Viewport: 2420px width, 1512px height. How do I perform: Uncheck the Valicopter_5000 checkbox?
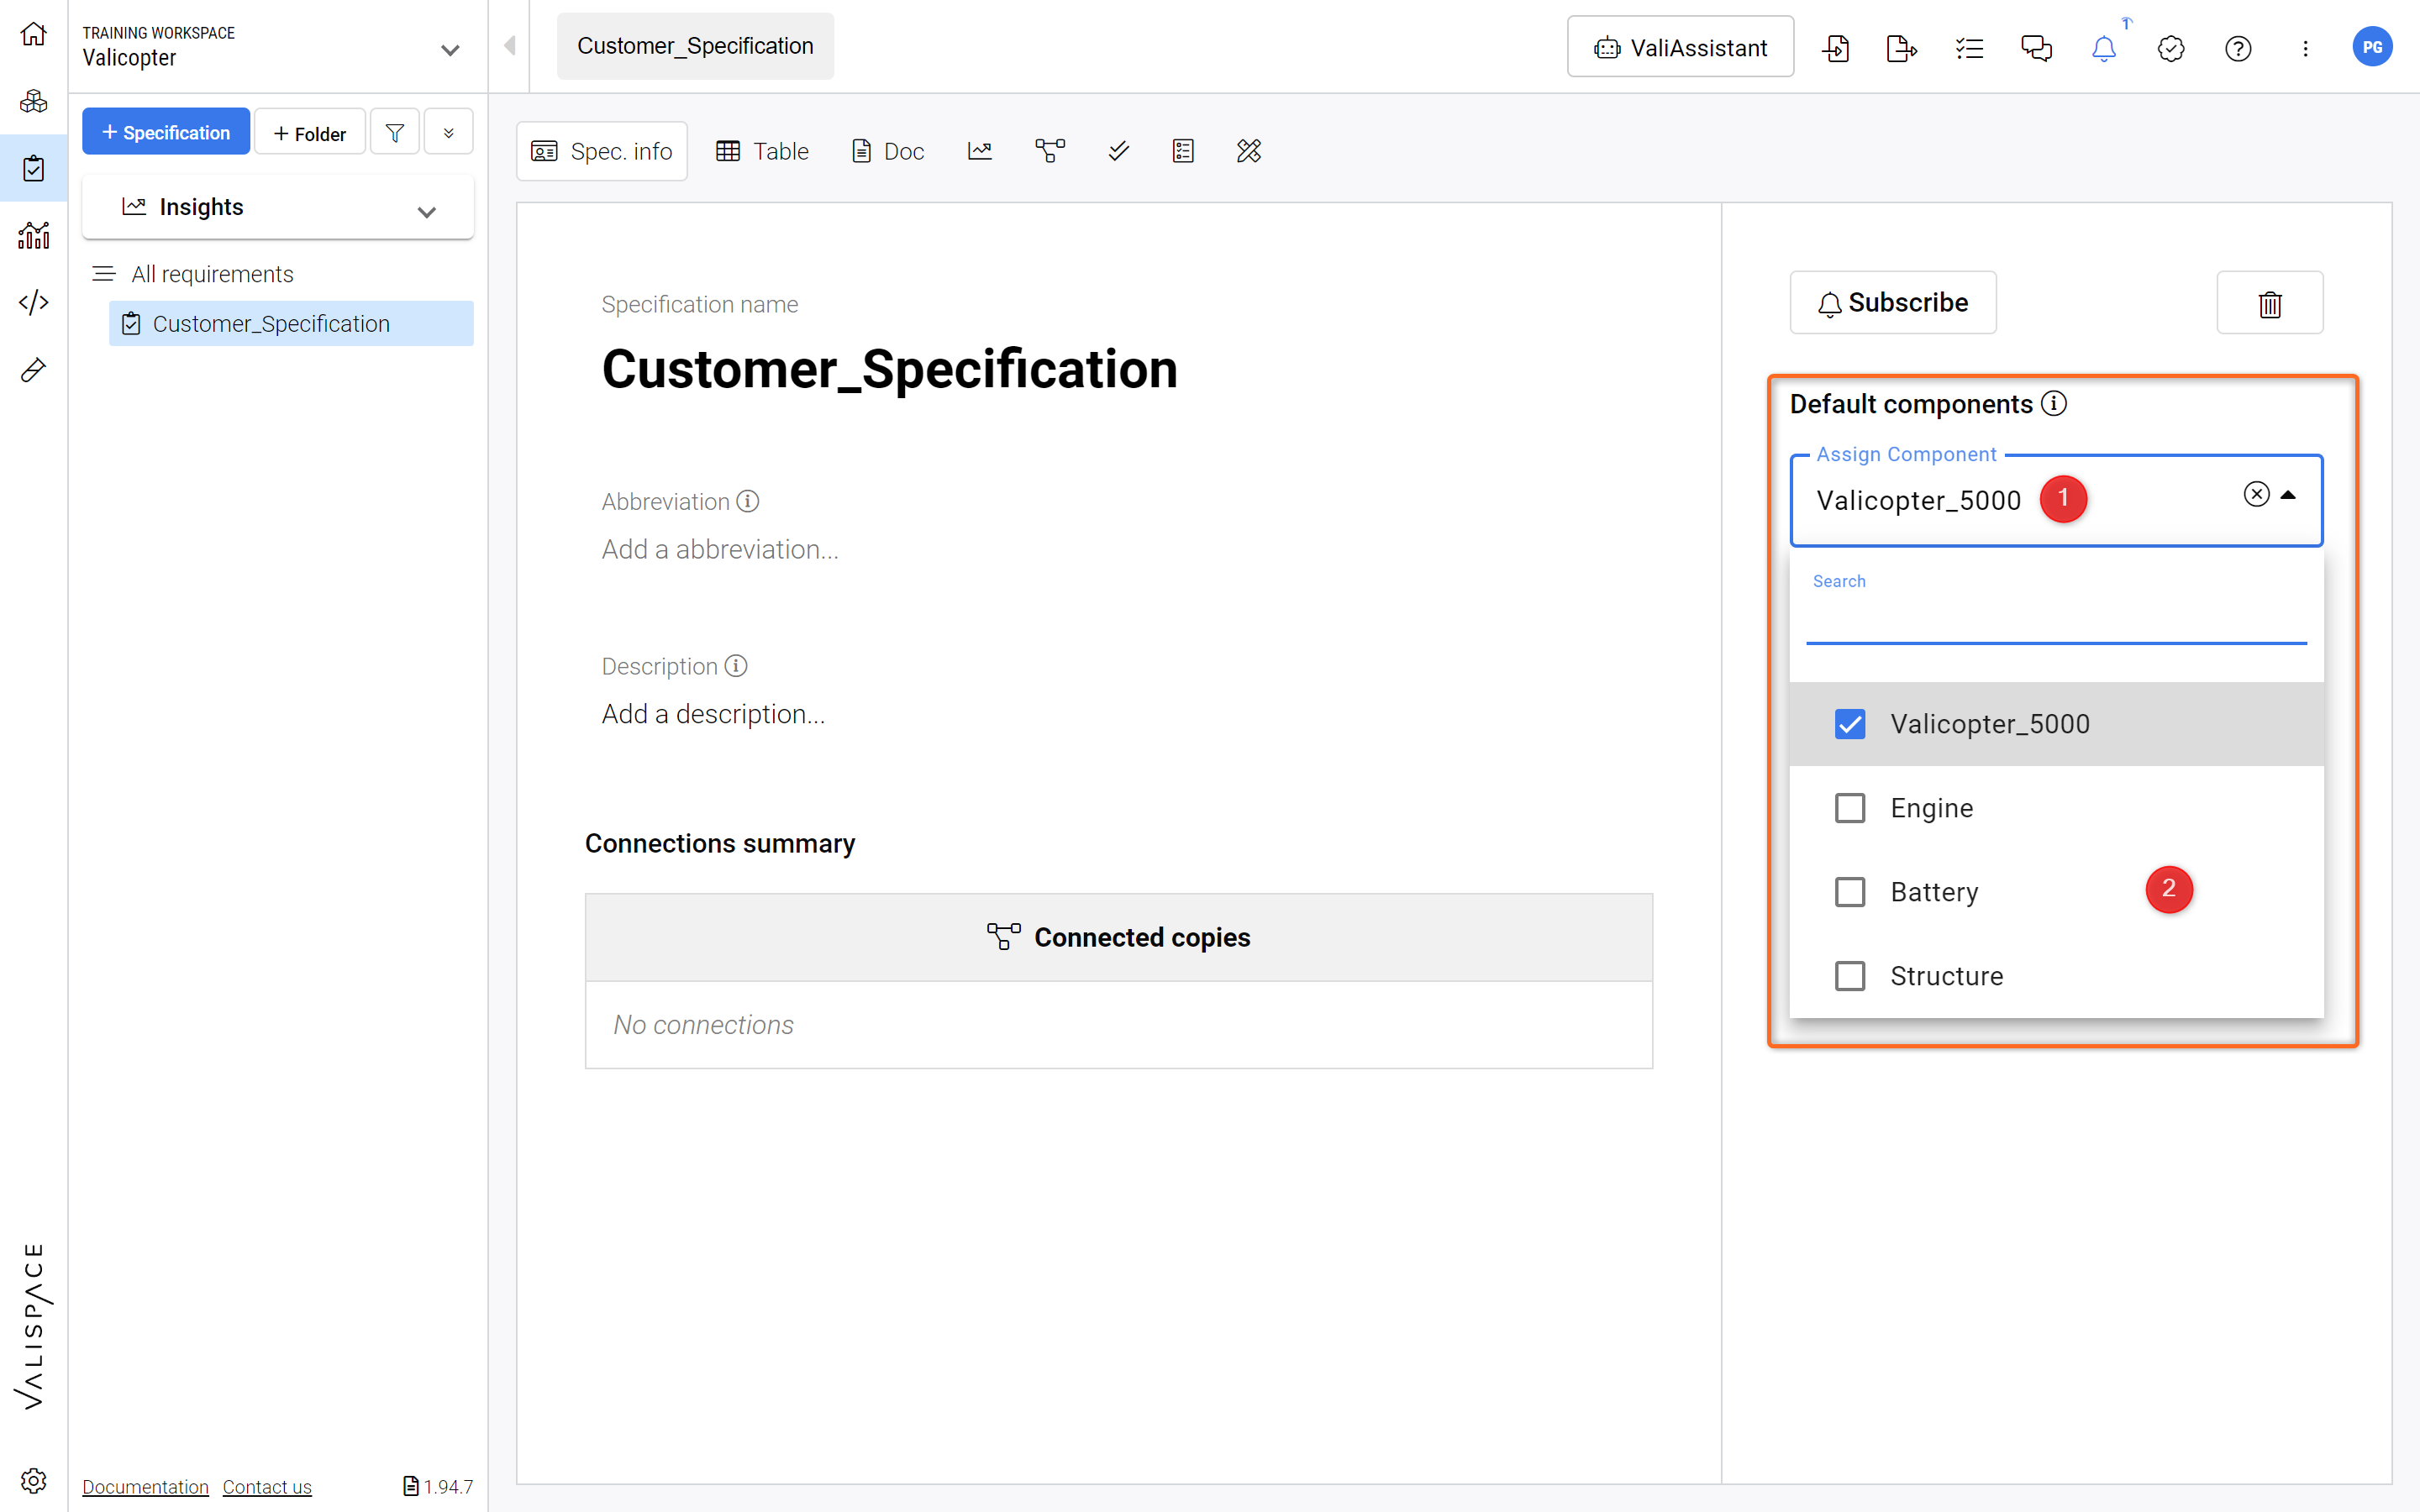pyautogui.click(x=1850, y=724)
